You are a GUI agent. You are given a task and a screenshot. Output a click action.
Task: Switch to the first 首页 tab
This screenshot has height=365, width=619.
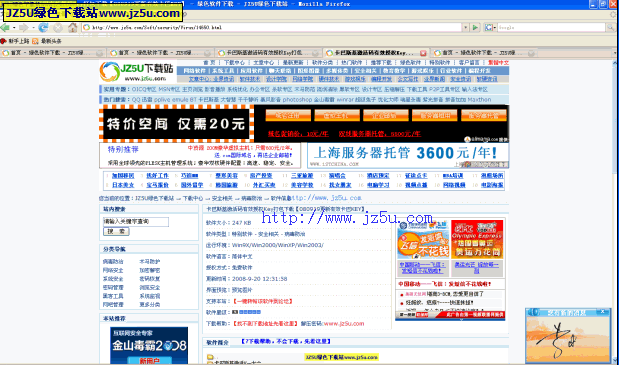coord(52,53)
